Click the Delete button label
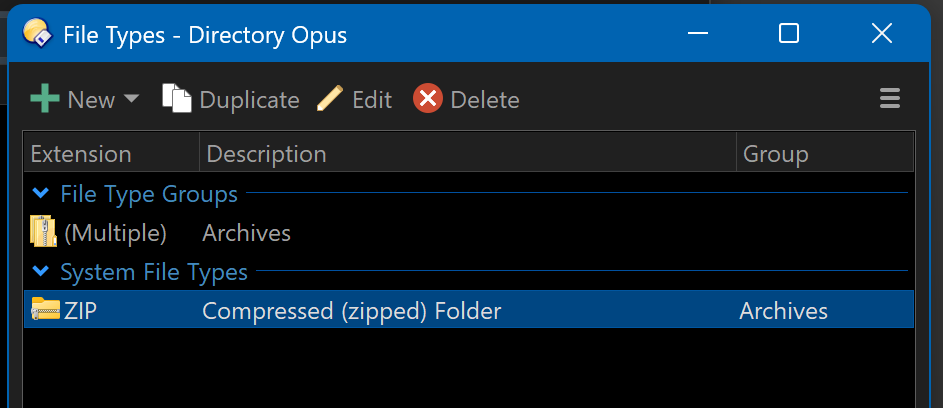This screenshot has width=943, height=408. [485, 100]
